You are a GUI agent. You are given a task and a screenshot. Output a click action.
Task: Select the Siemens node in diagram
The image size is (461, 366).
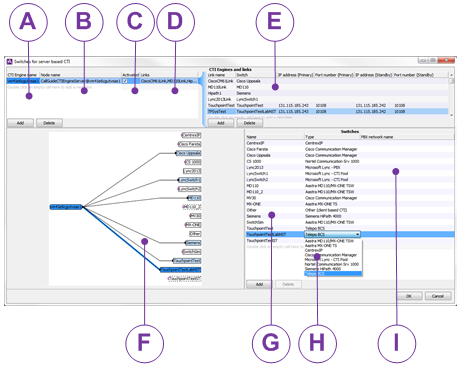point(193,243)
